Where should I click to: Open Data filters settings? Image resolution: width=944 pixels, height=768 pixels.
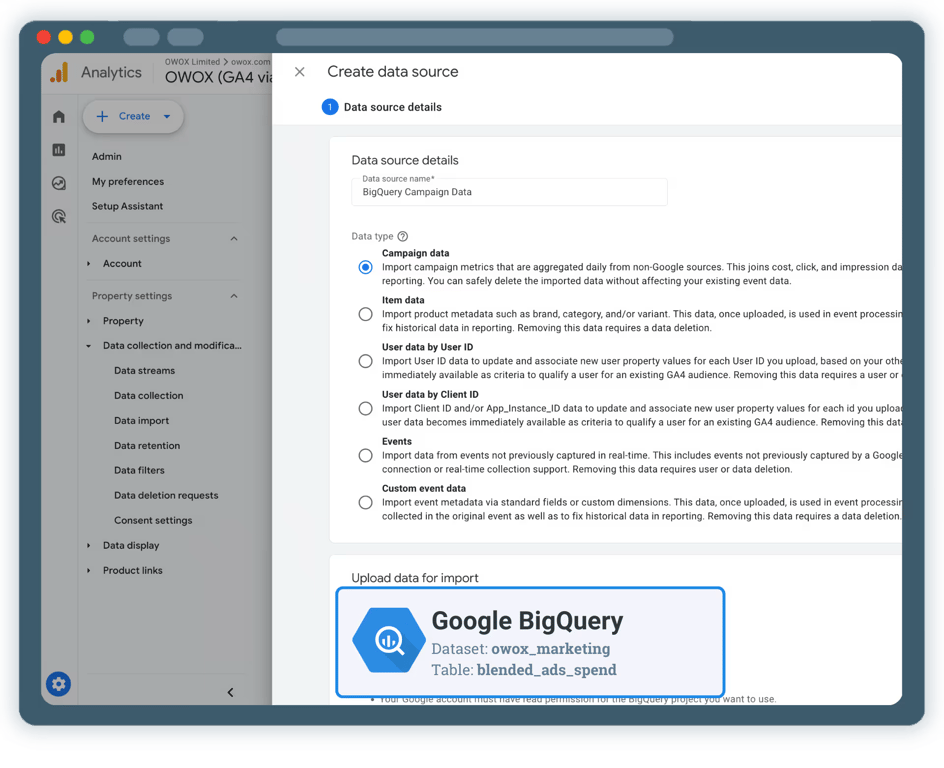[x=139, y=471]
